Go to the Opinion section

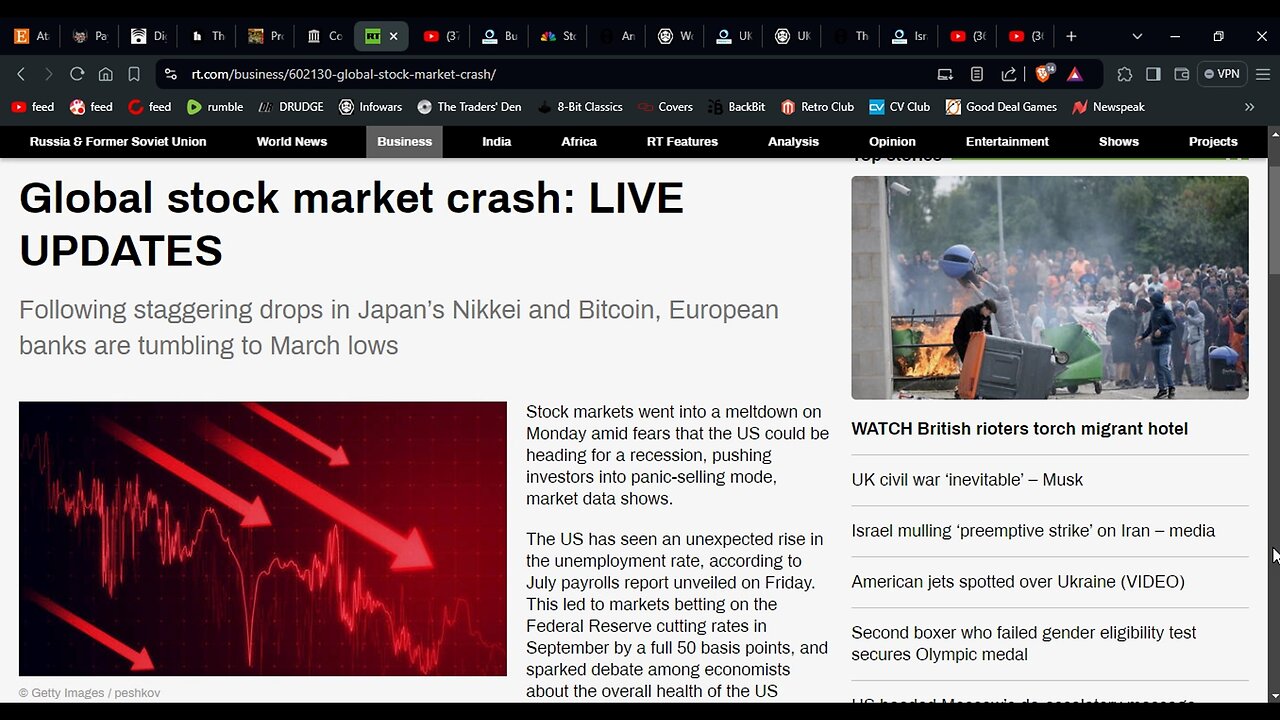pyautogui.click(x=892, y=142)
